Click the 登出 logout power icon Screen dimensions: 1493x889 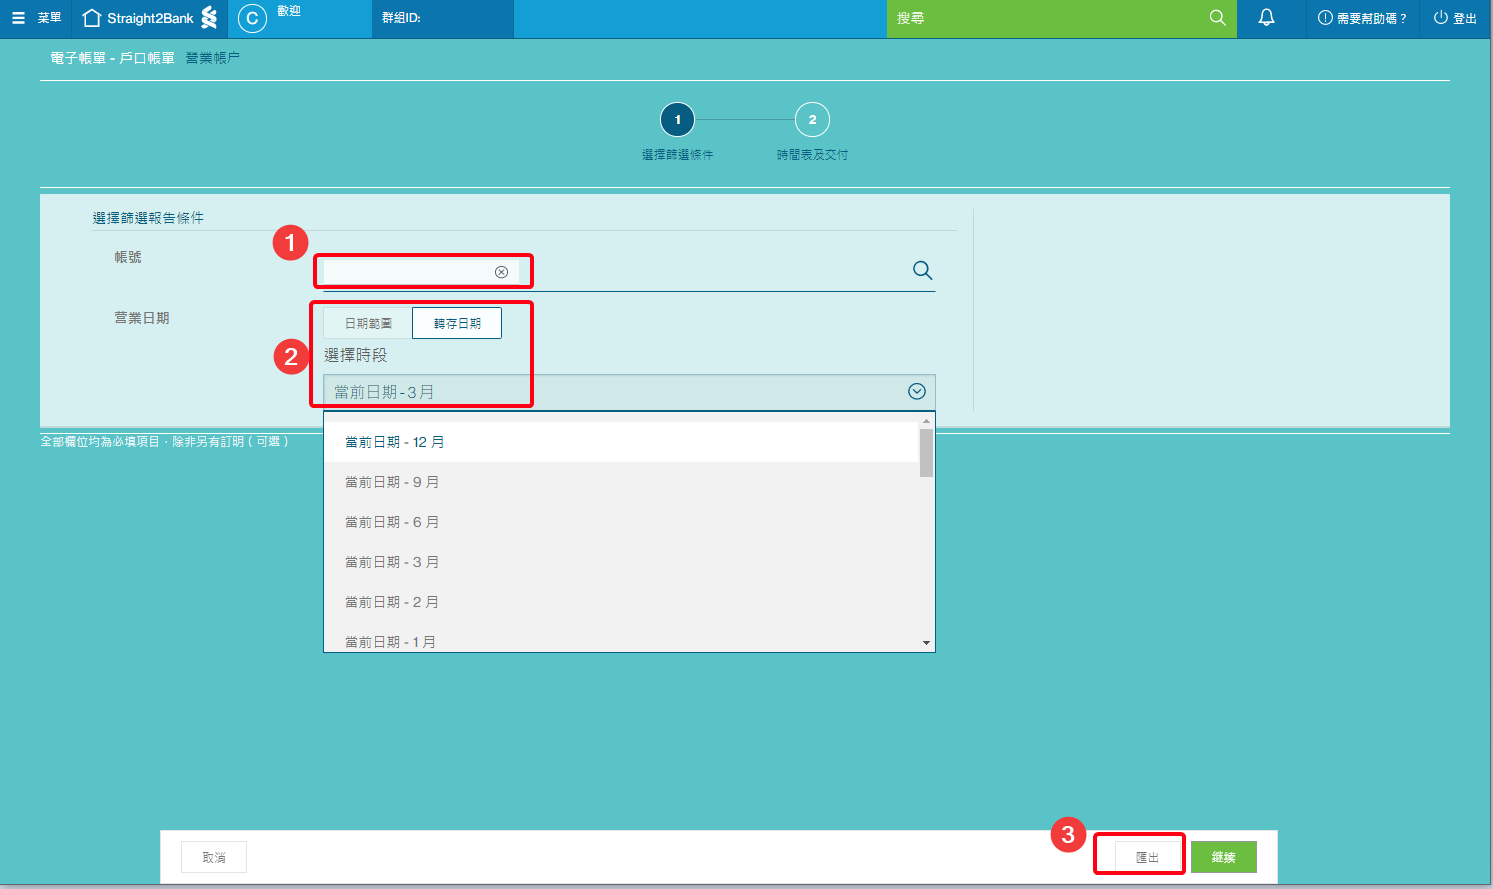point(1440,18)
